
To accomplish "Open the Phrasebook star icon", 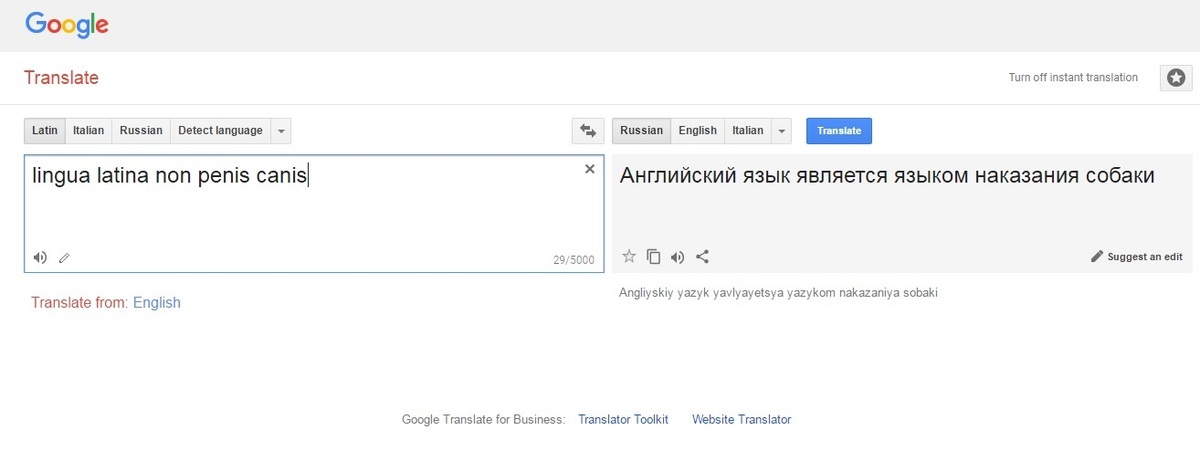I will (1176, 78).
